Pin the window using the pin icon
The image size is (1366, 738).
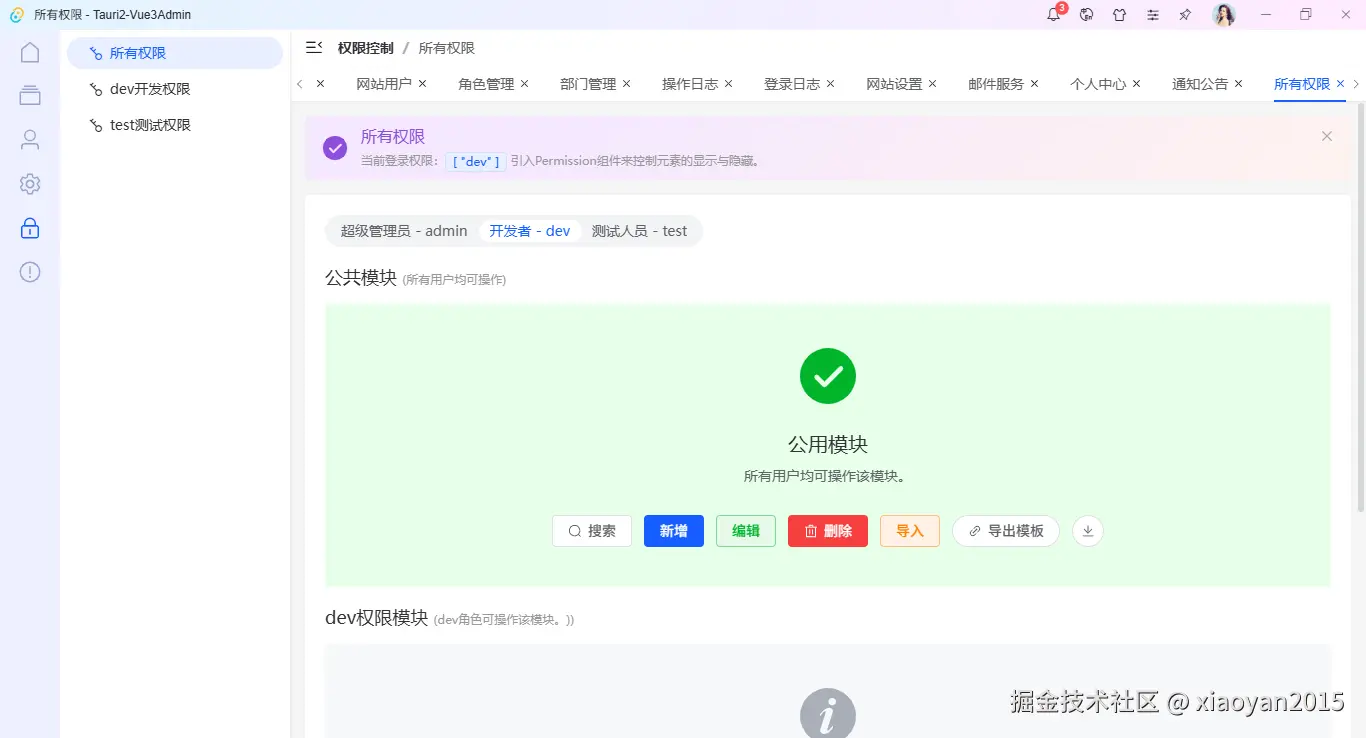tap(1185, 15)
